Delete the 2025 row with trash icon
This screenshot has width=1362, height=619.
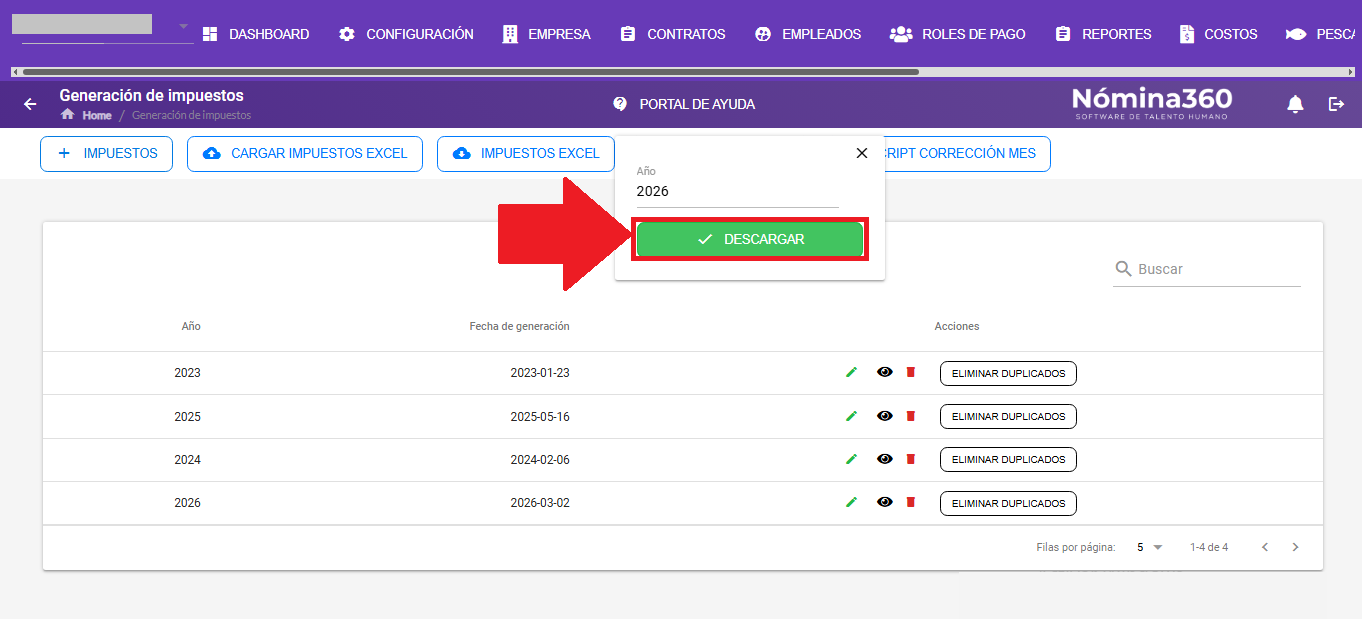(910, 416)
